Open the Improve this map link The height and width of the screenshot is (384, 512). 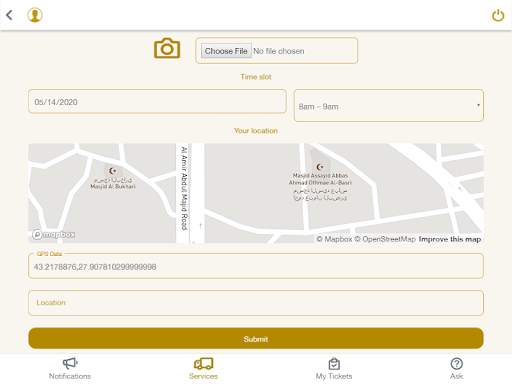(x=450, y=239)
